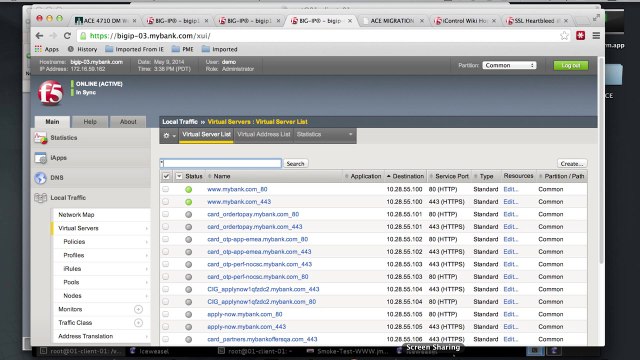
Task: Expand Virtual Servers submenu arrow
Action: pos(147,229)
